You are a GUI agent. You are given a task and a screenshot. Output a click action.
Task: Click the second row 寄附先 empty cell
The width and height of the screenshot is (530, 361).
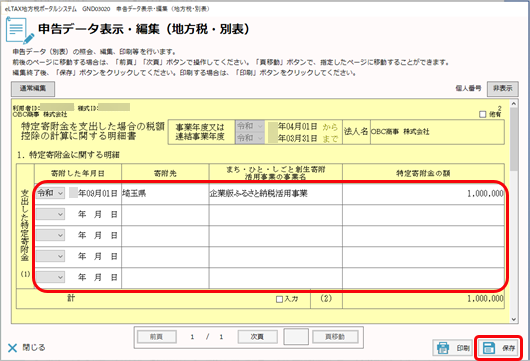165,215
